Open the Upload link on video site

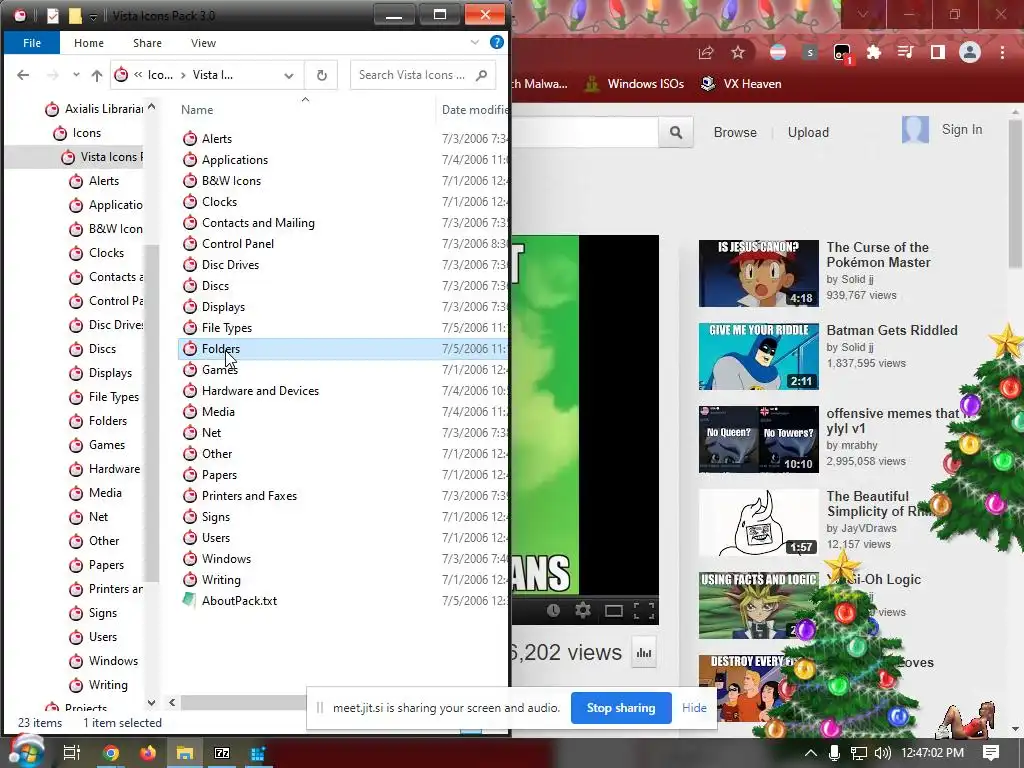808,133
